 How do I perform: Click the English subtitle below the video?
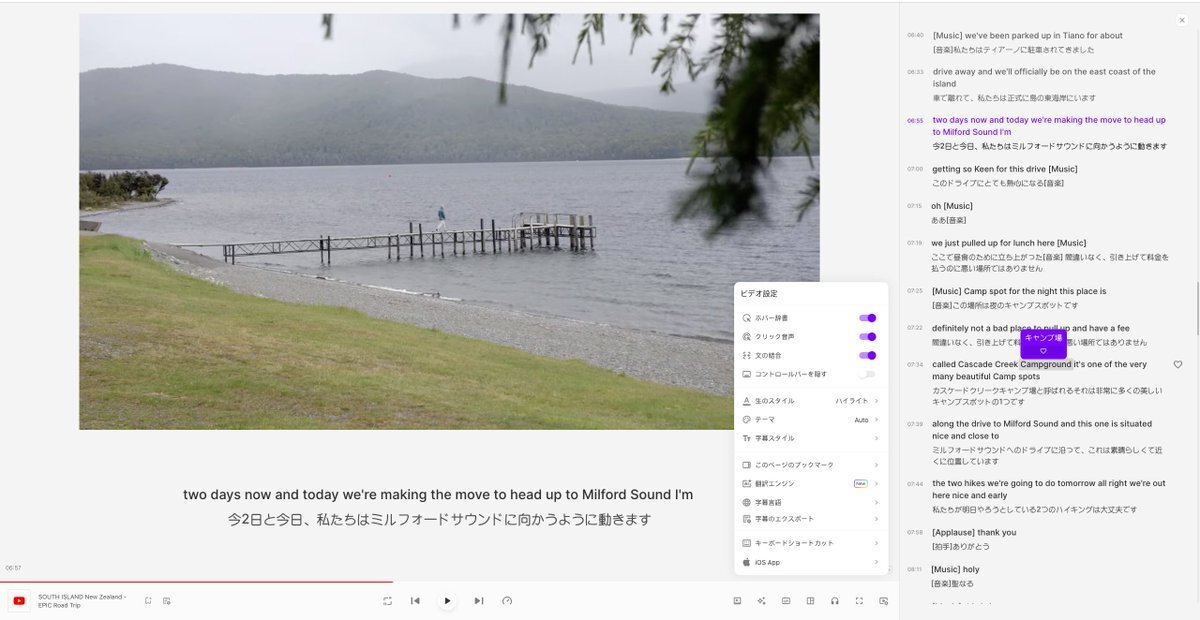point(438,495)
